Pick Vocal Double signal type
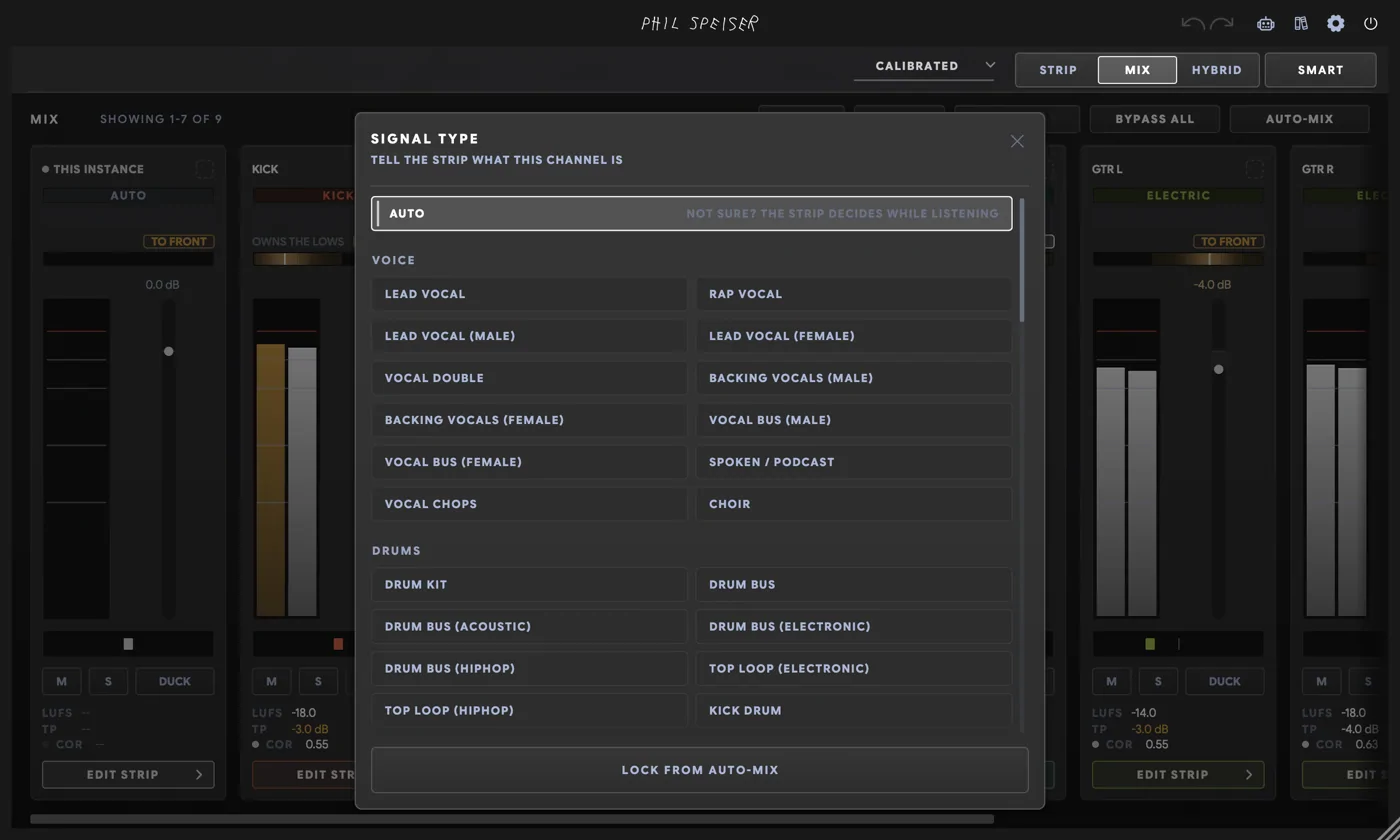 529,378
